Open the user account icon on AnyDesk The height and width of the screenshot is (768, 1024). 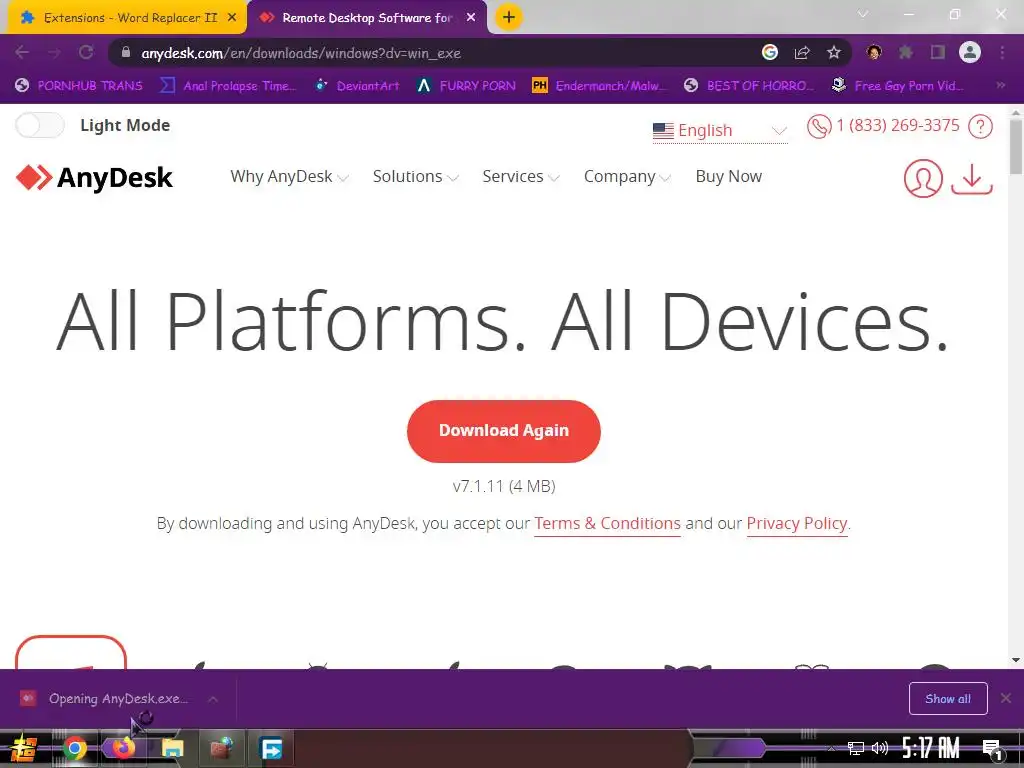coord(923,178)
